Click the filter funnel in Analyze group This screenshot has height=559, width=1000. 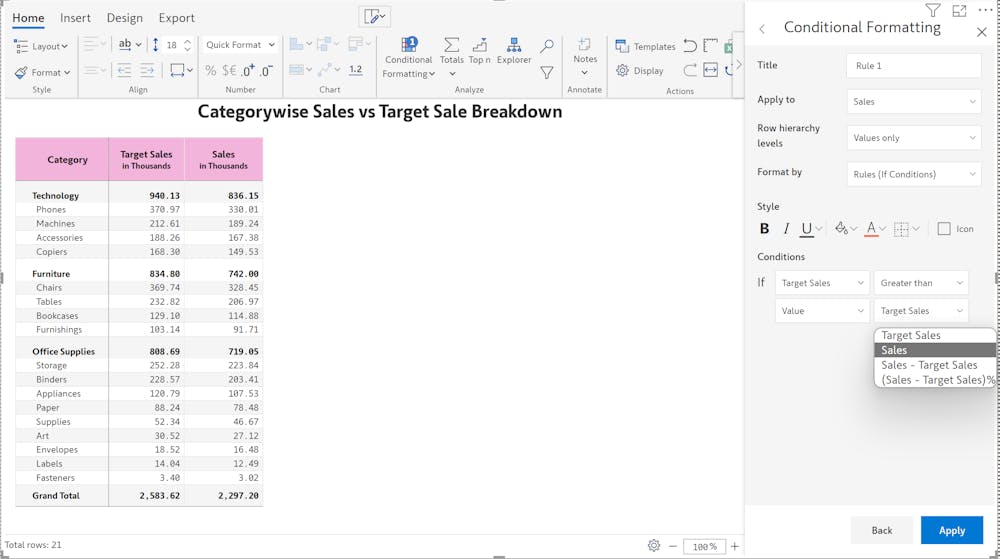point(547,73)
